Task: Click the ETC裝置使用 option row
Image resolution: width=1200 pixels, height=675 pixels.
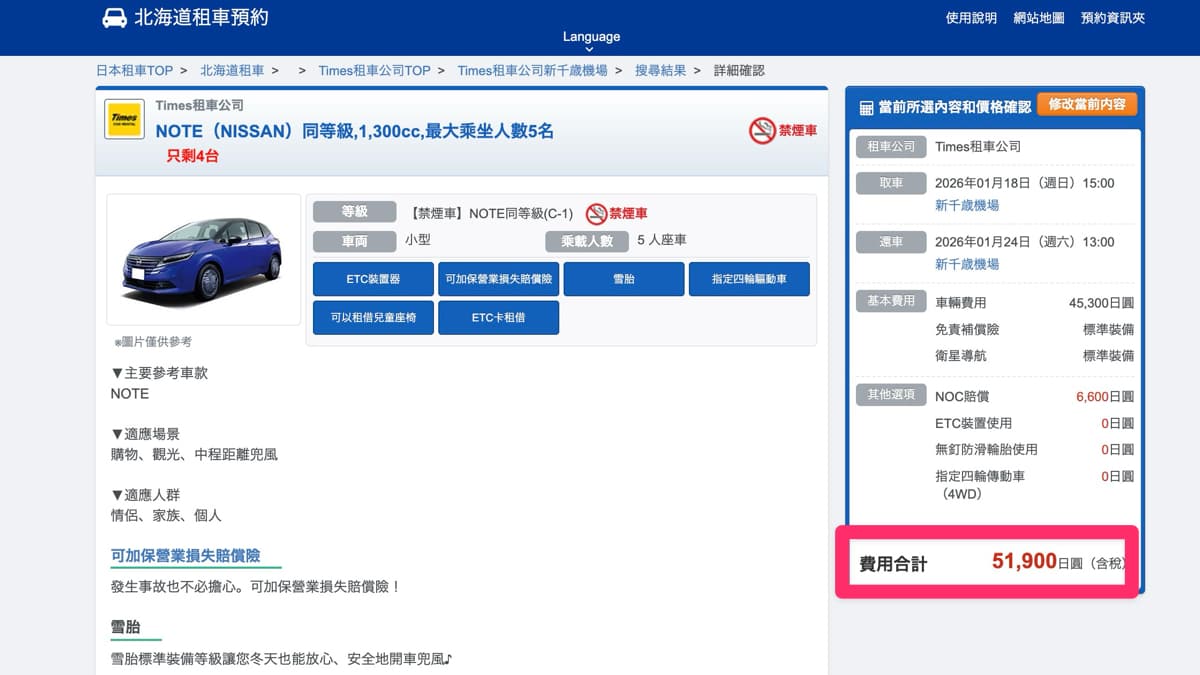Action: (x=1034, y=423)
